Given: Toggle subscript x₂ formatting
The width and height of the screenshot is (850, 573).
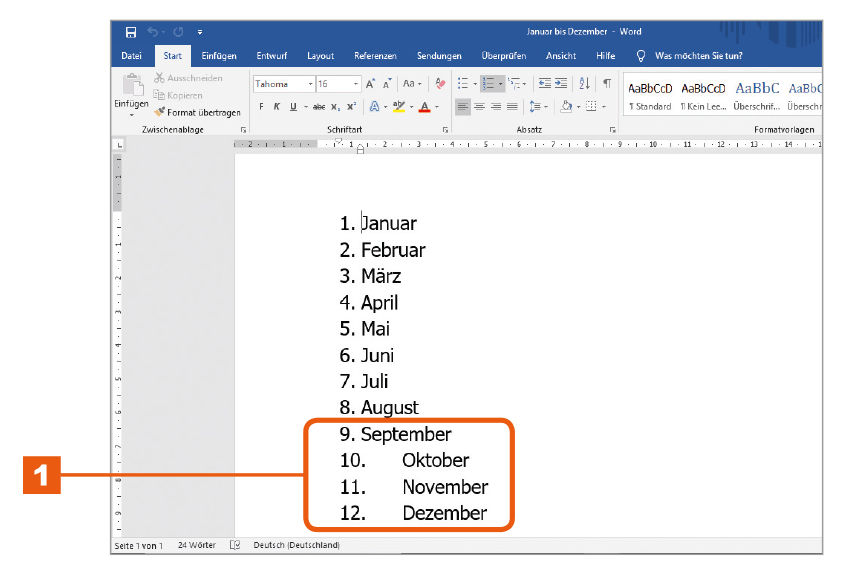Looking at the screenshot, I should pyautogui.click(x=336, y=107).
